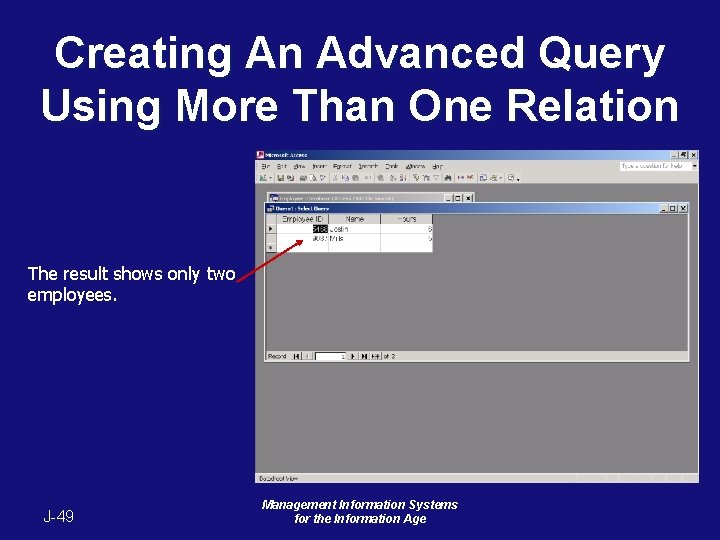Expand the View button dropdown arrow
This screenshot has height=540, width=720.
point(270,178)
